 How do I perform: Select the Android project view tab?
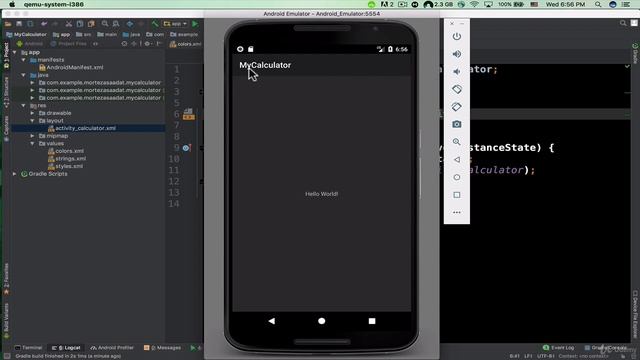point(29,44)
